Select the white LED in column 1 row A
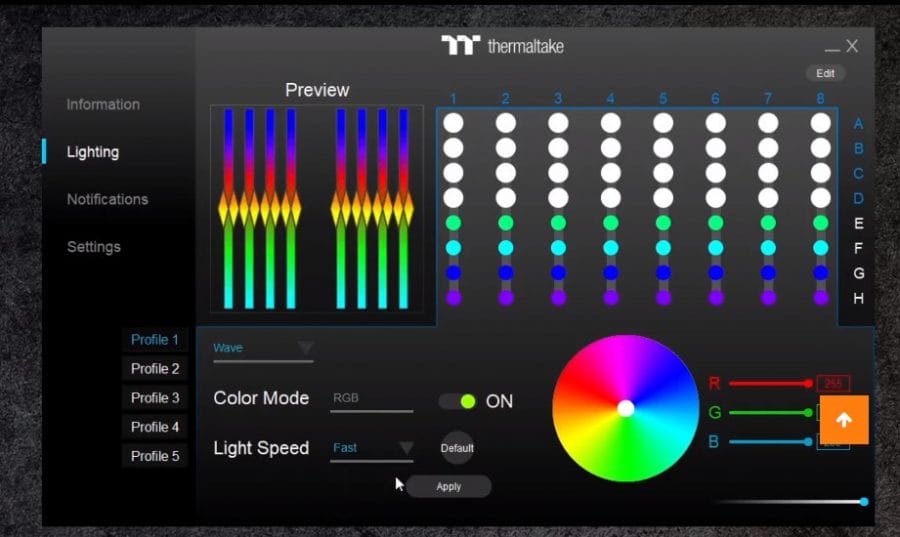 pos(453,123)
